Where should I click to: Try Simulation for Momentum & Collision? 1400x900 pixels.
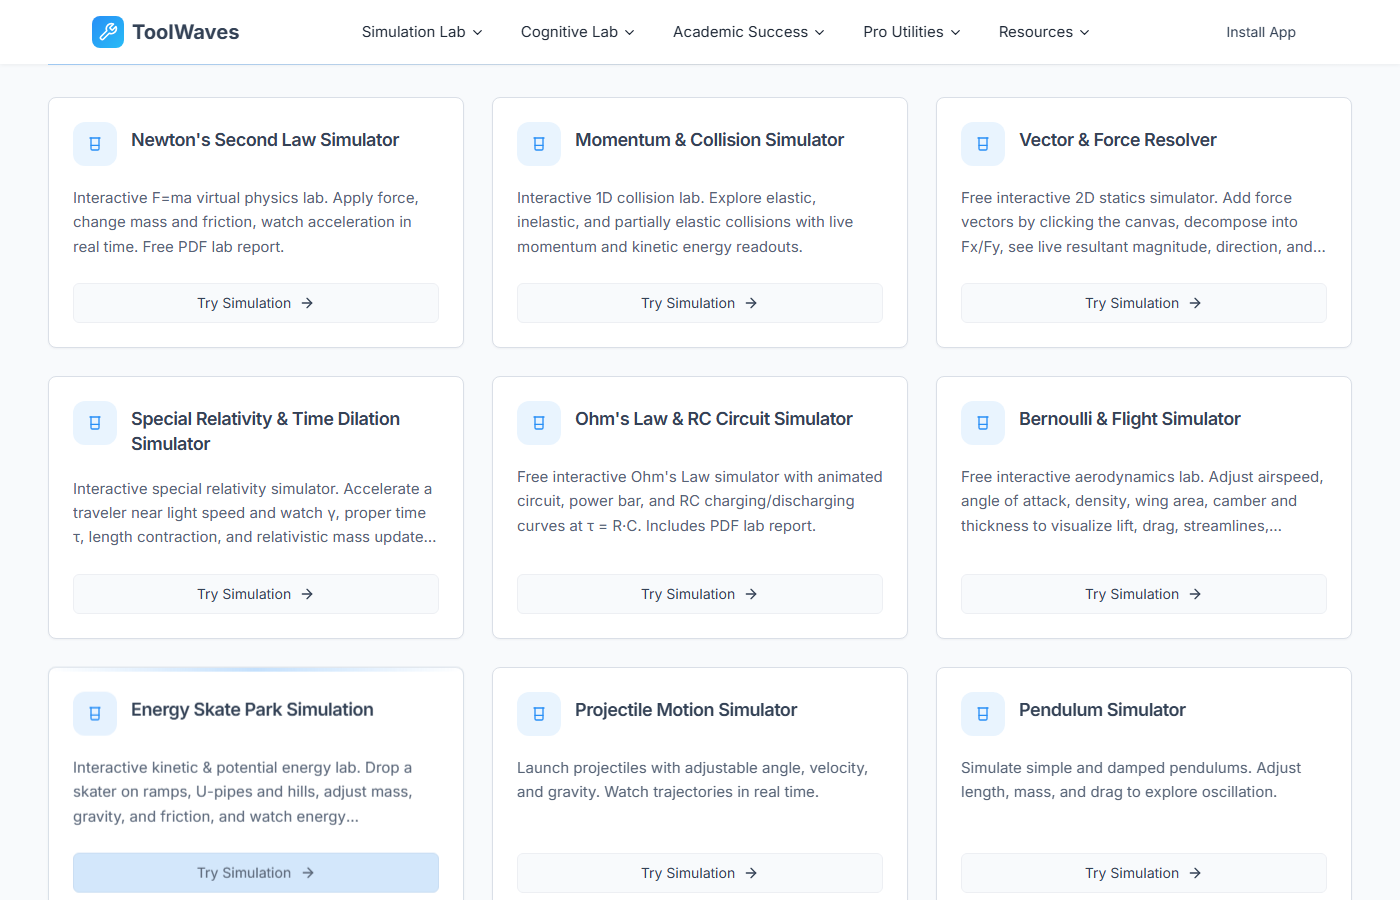700,303
